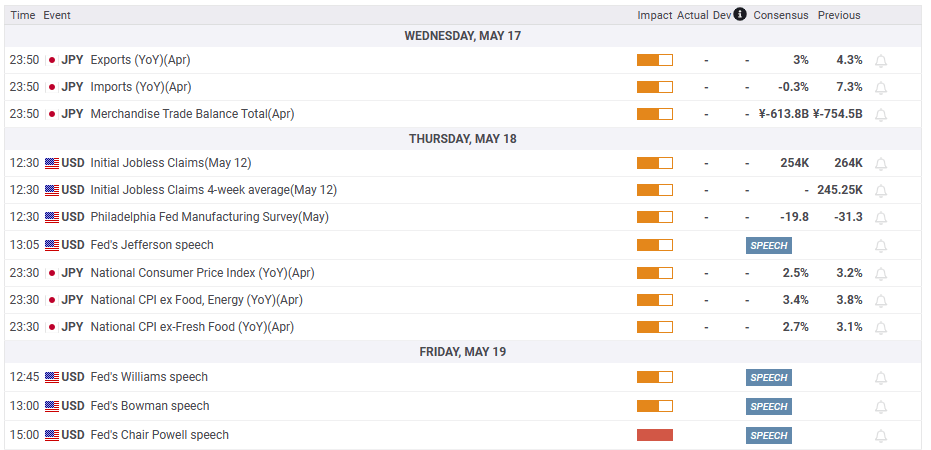
Task: Enable bell for Merchandise Trade Balance Total
Action: click(x=881, y=114)
